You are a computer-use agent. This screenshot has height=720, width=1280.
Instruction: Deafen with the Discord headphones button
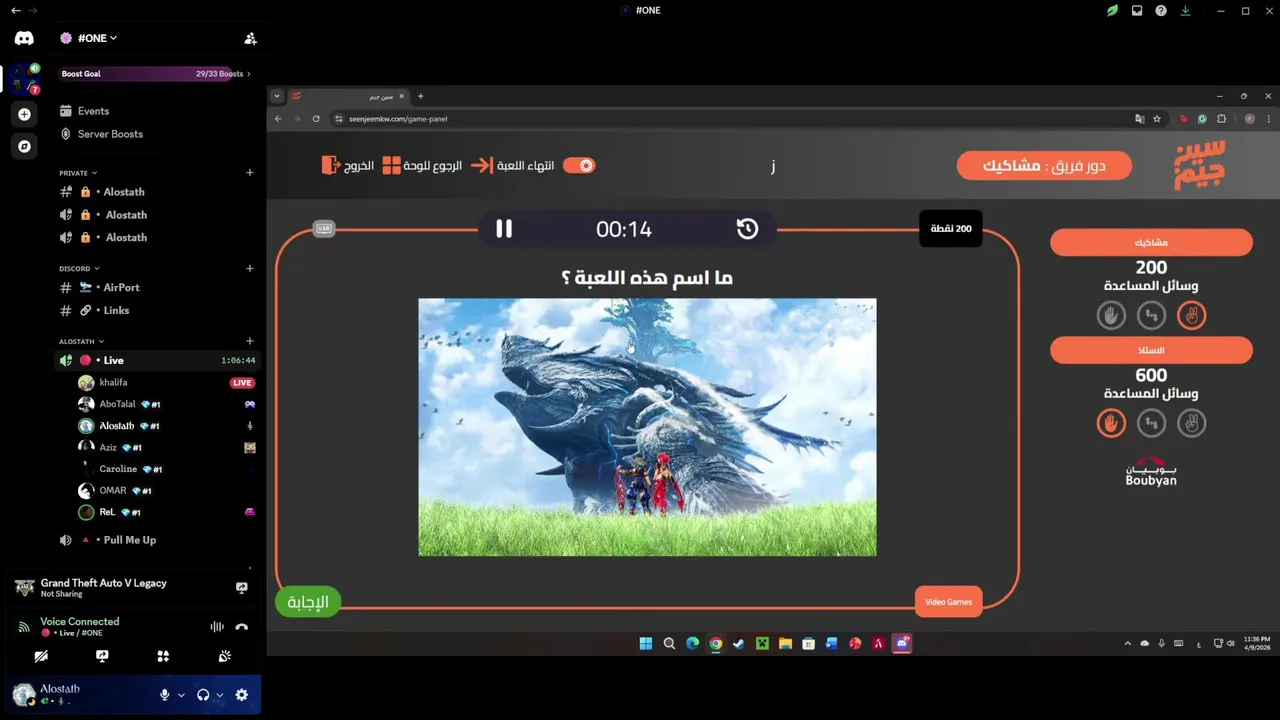point(203,695)
